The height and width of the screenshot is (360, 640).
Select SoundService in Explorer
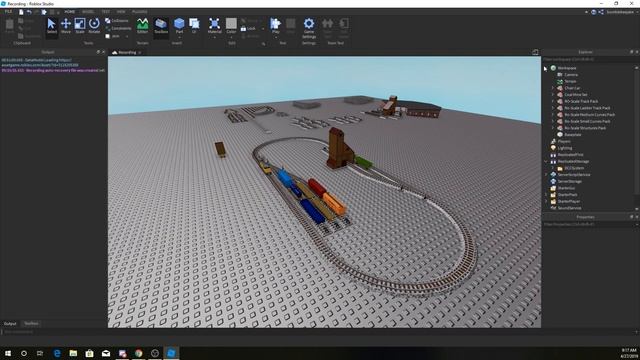pyautogui.click(x=569, y=208)
